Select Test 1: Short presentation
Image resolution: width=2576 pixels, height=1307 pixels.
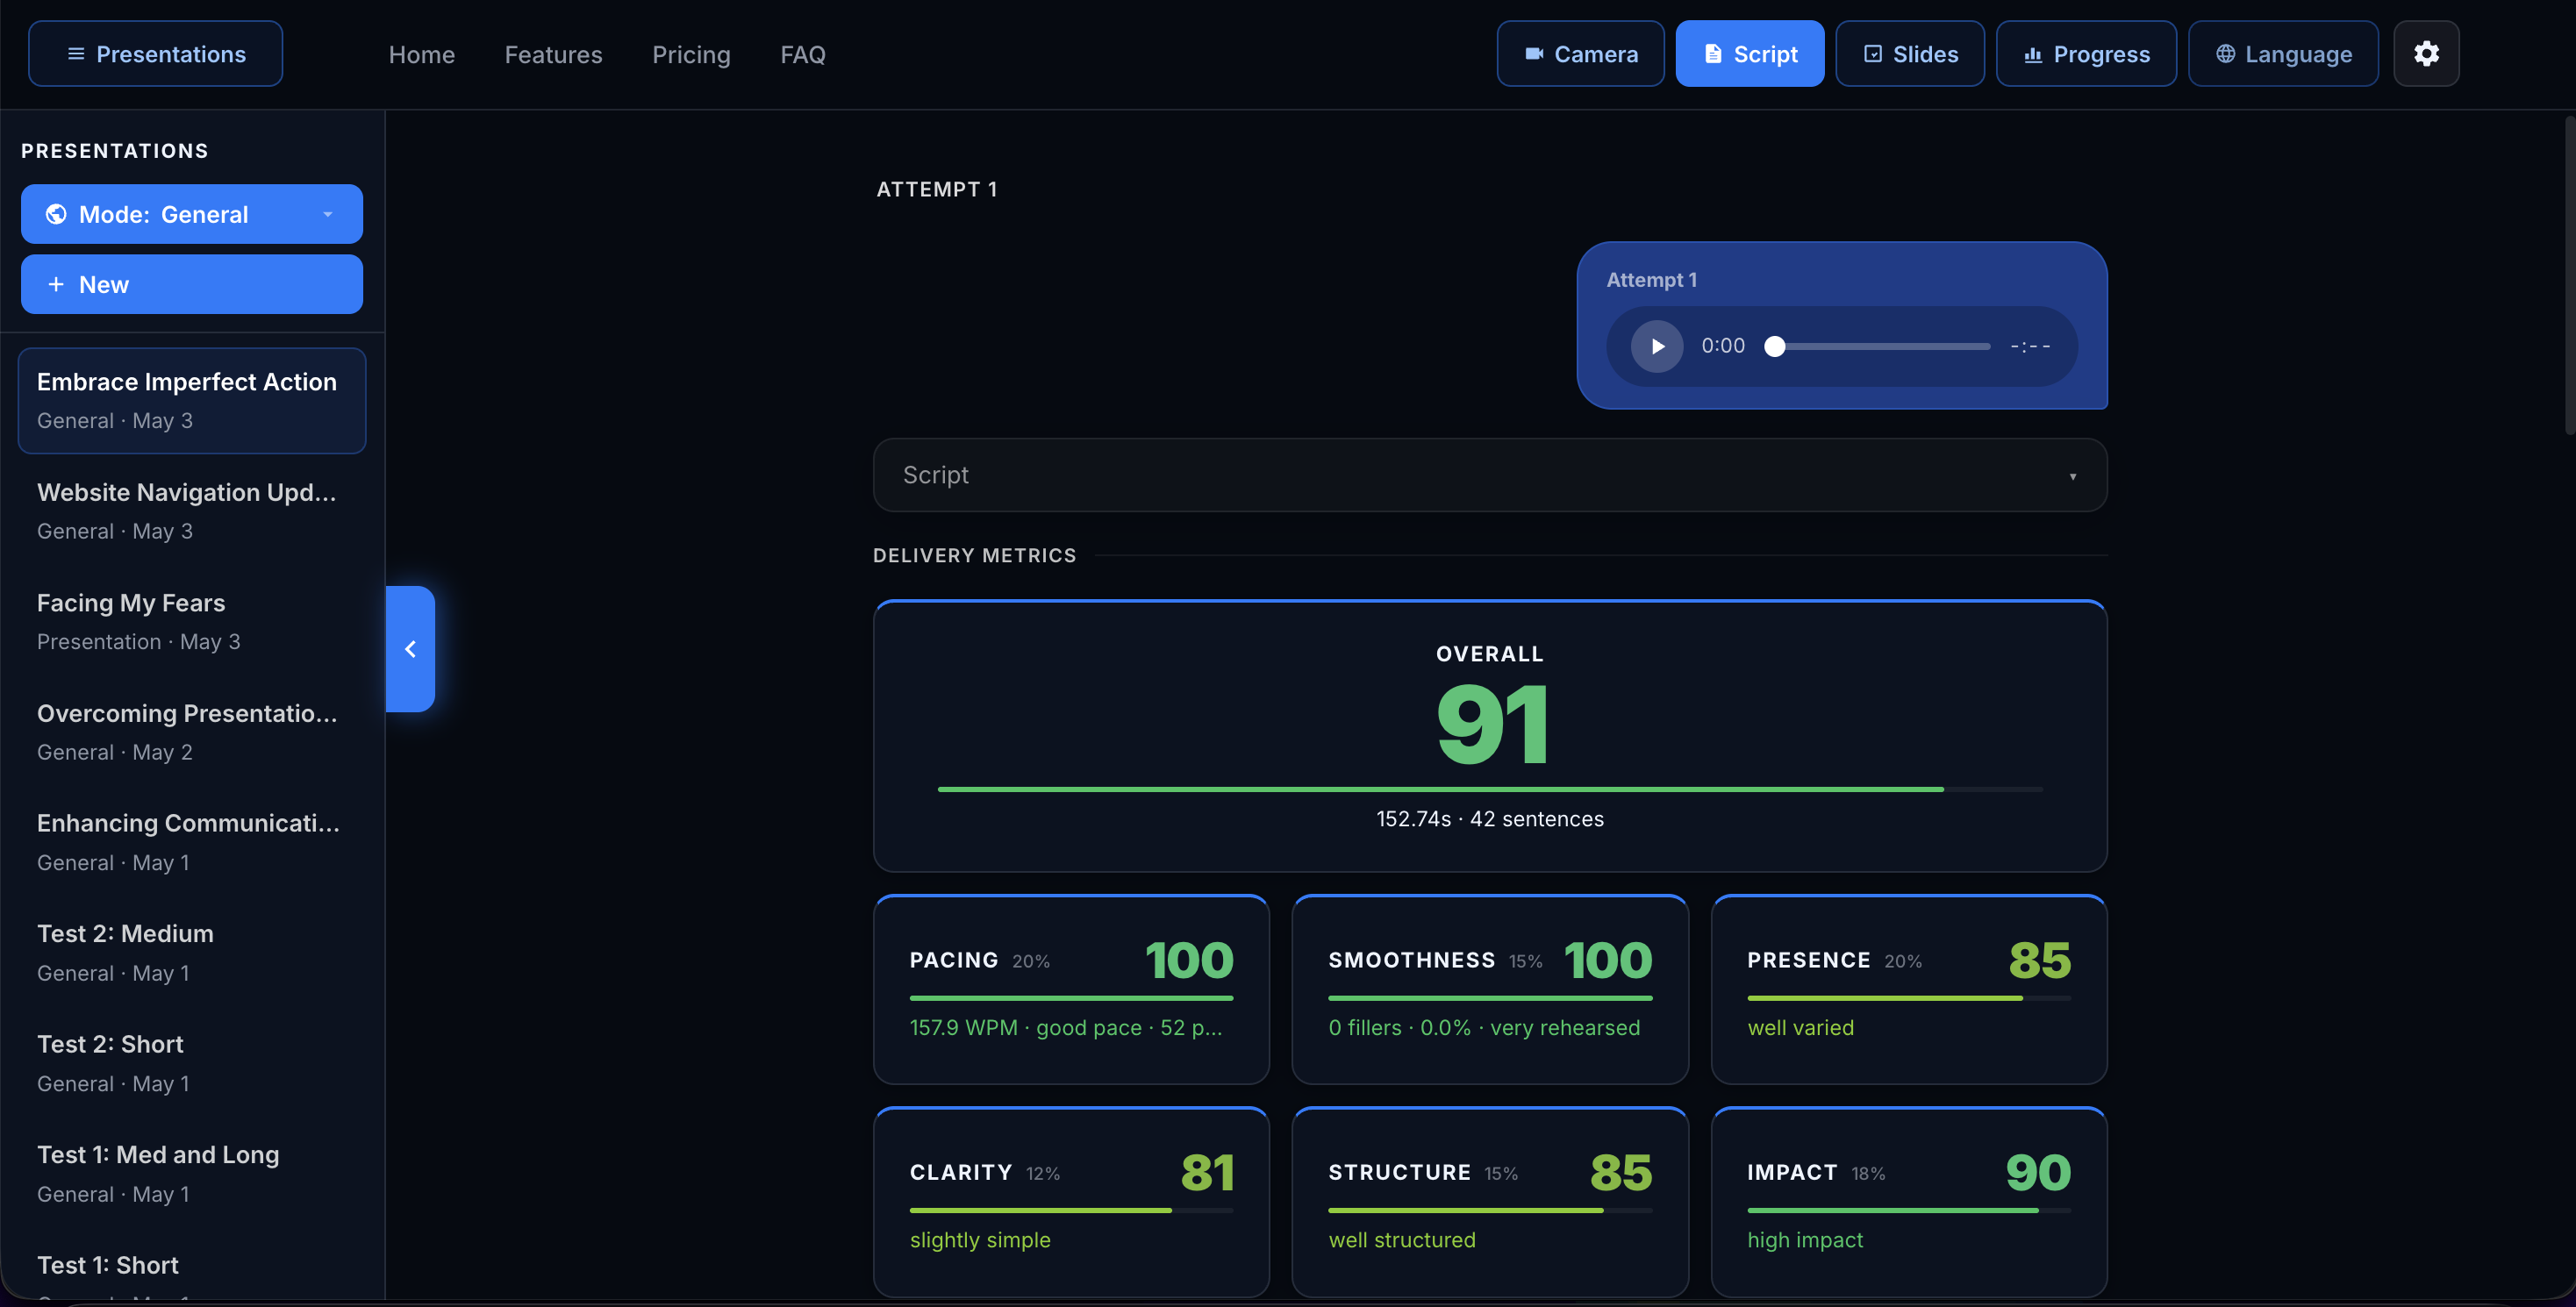click(x=192, y=1268)
